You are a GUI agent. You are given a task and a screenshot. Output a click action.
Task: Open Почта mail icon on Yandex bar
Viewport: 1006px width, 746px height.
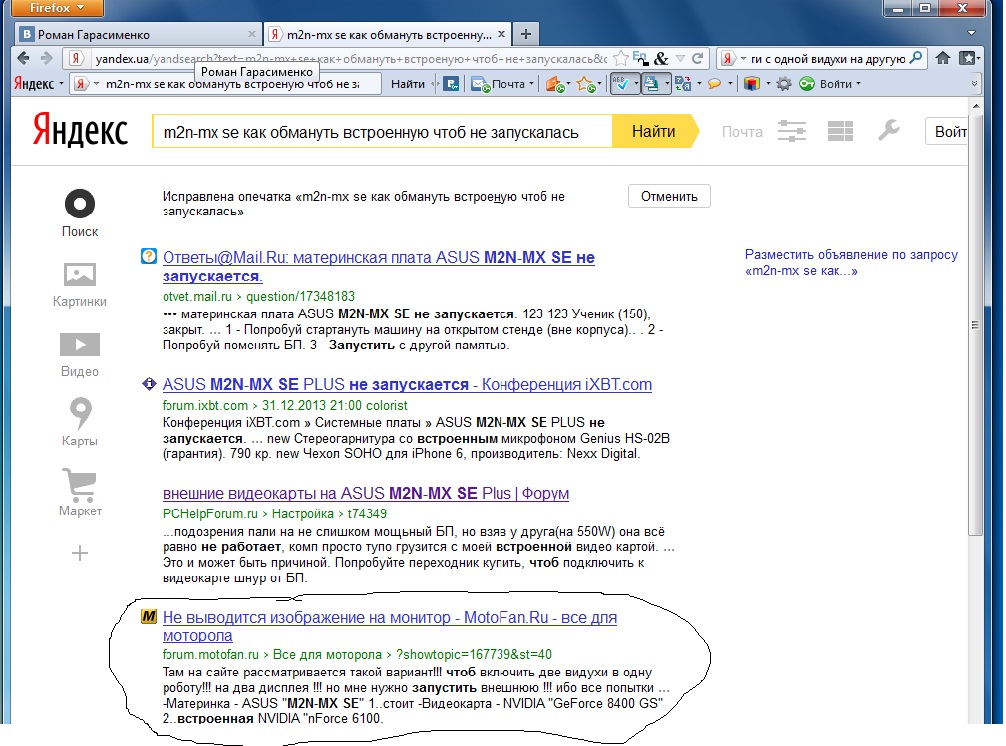click(480, 83)
